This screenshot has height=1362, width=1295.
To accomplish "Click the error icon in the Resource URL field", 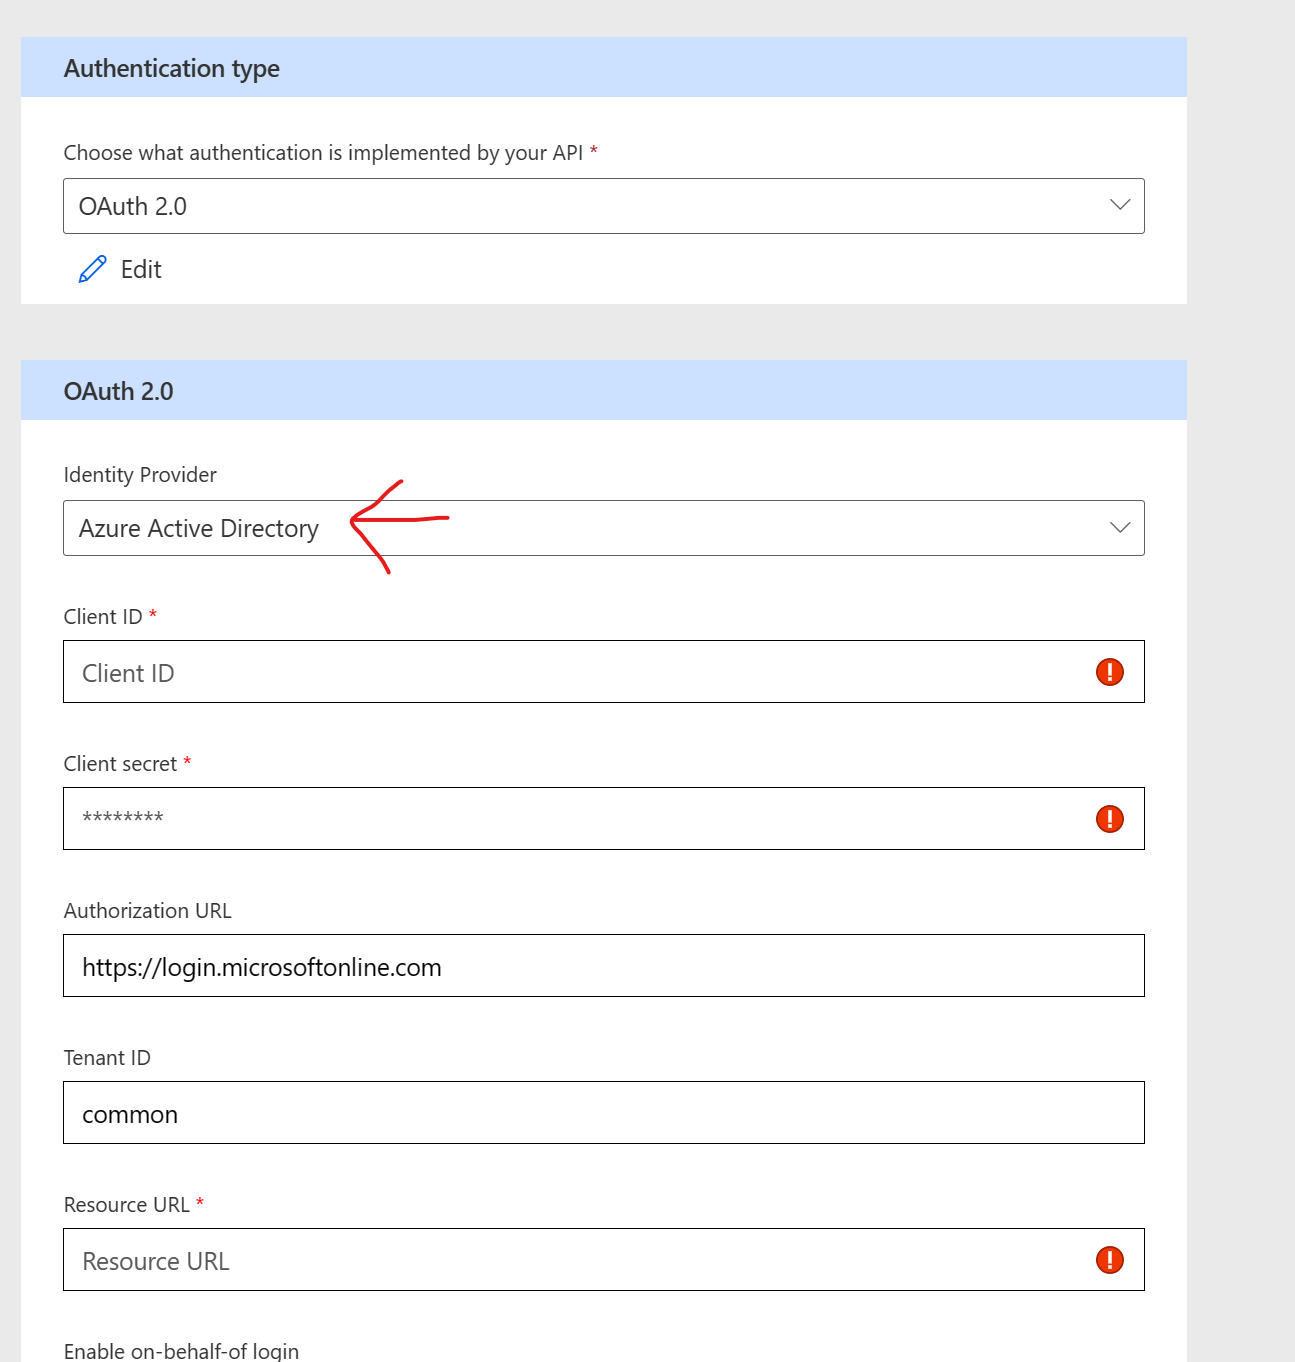I will [1108, 1260].
